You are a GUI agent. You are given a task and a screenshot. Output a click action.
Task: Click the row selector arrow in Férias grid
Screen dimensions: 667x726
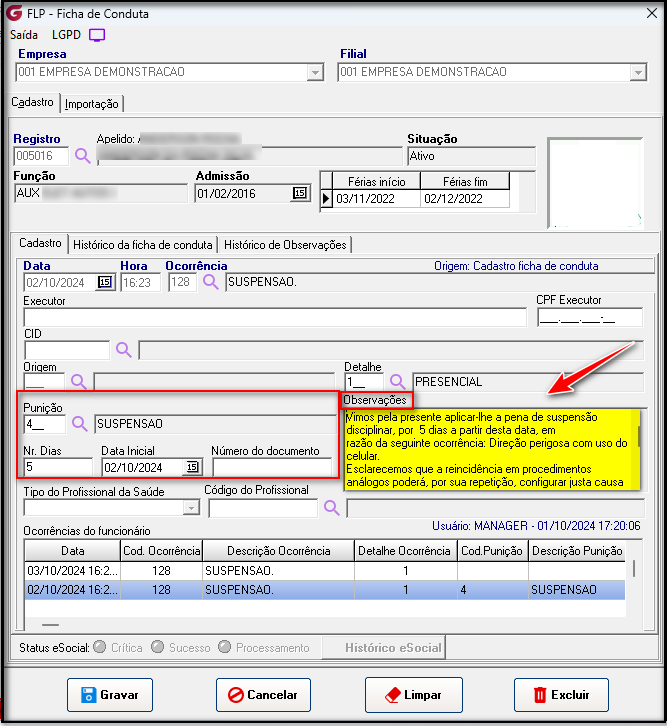click(326, 199)
